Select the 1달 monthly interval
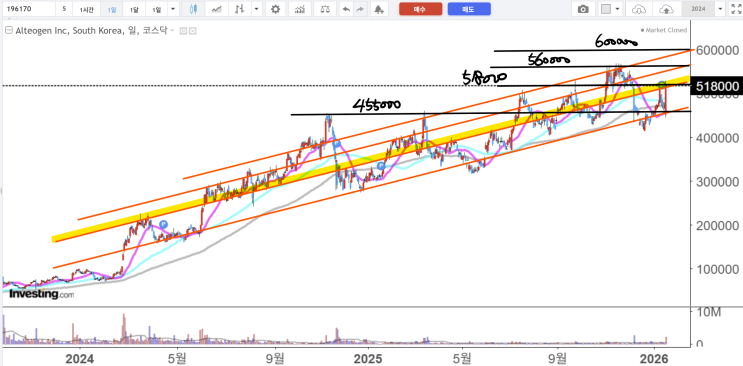 click(134, 9)
